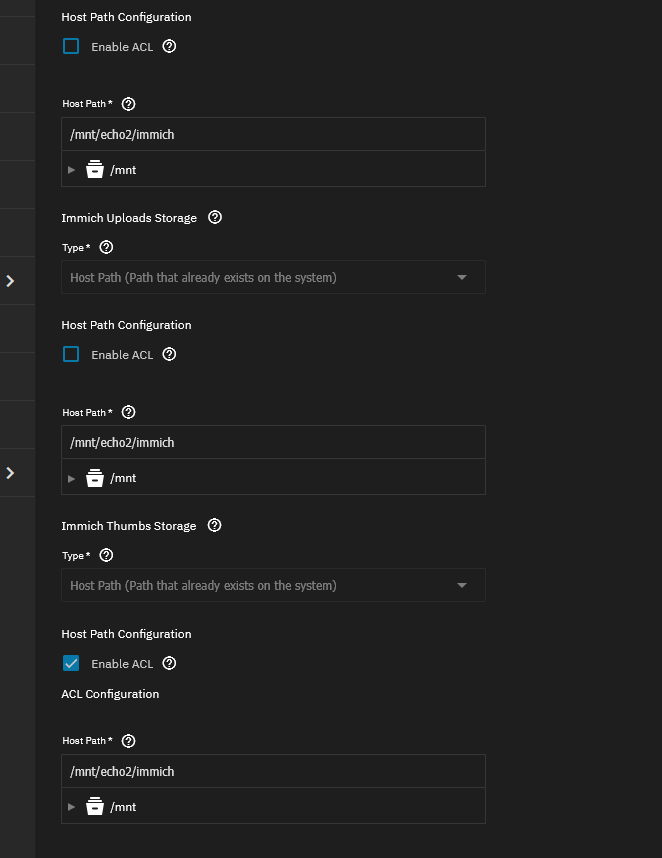Show help for the checked Enable ACL option

click(169, 663)
